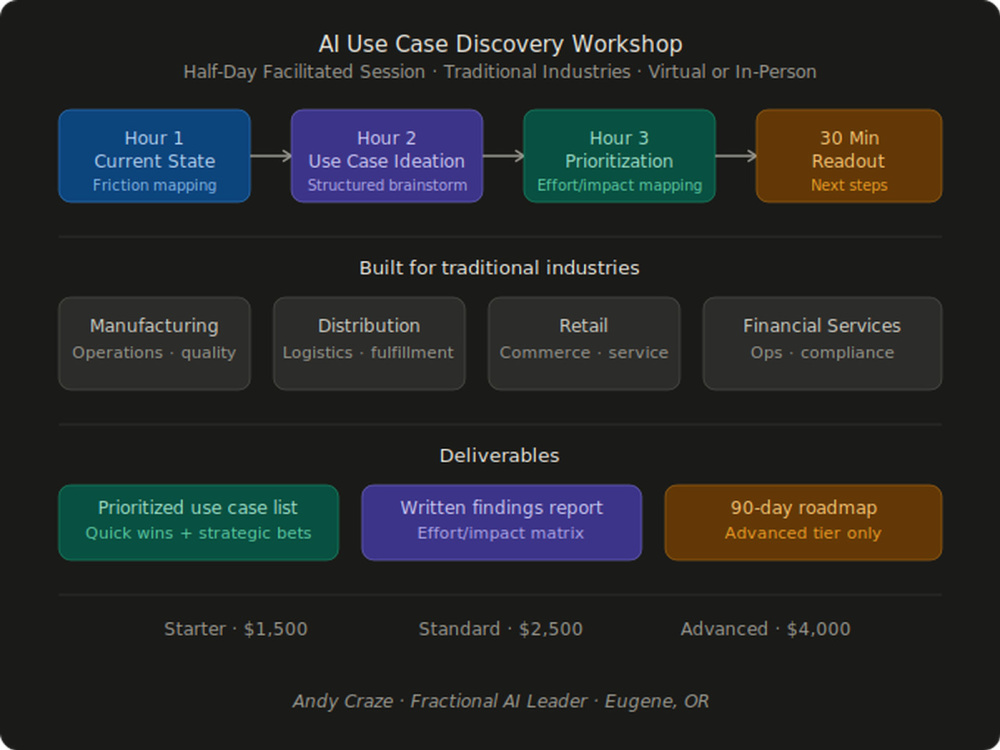The width and height of the screenshot is (1000, 750).
Task: Click the AI Use Case Discovery Workshop title
Action: [501, 44]
